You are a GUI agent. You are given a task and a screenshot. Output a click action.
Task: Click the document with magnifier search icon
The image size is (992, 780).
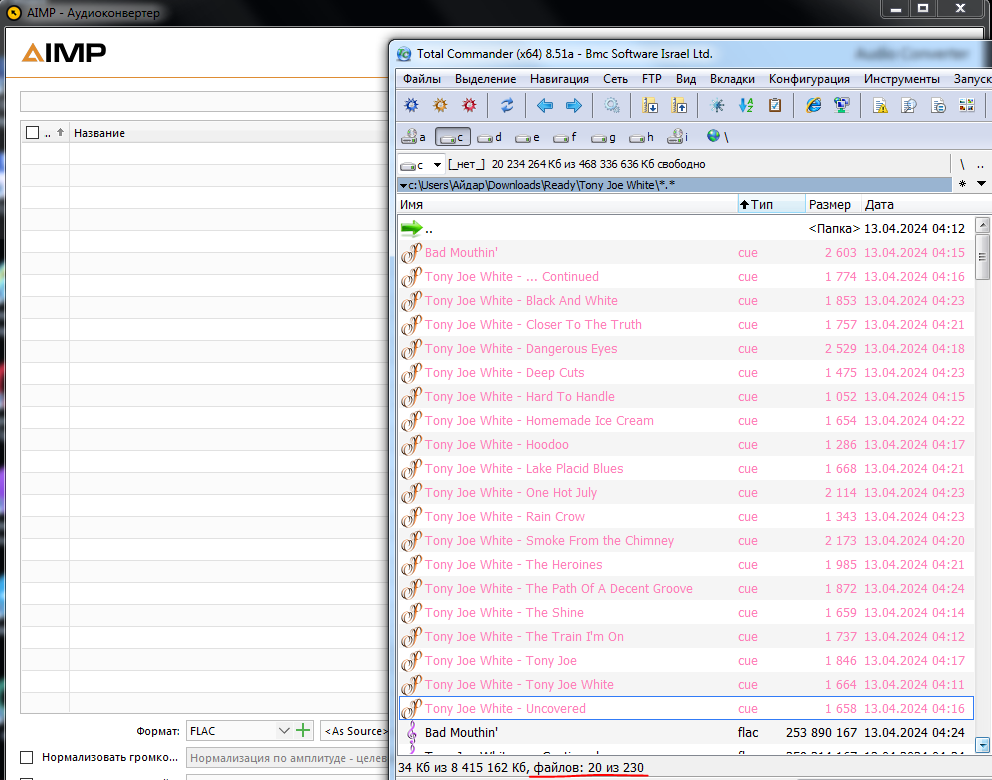point(909,105)
